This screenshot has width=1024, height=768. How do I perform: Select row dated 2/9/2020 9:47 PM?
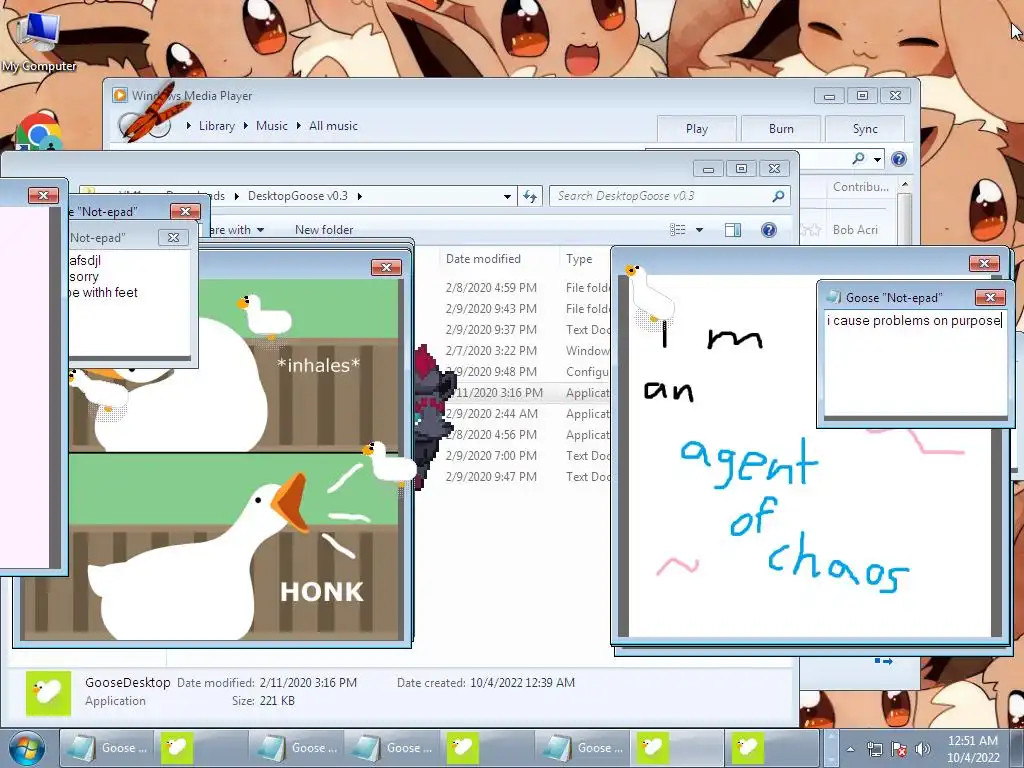pos(526,476)
